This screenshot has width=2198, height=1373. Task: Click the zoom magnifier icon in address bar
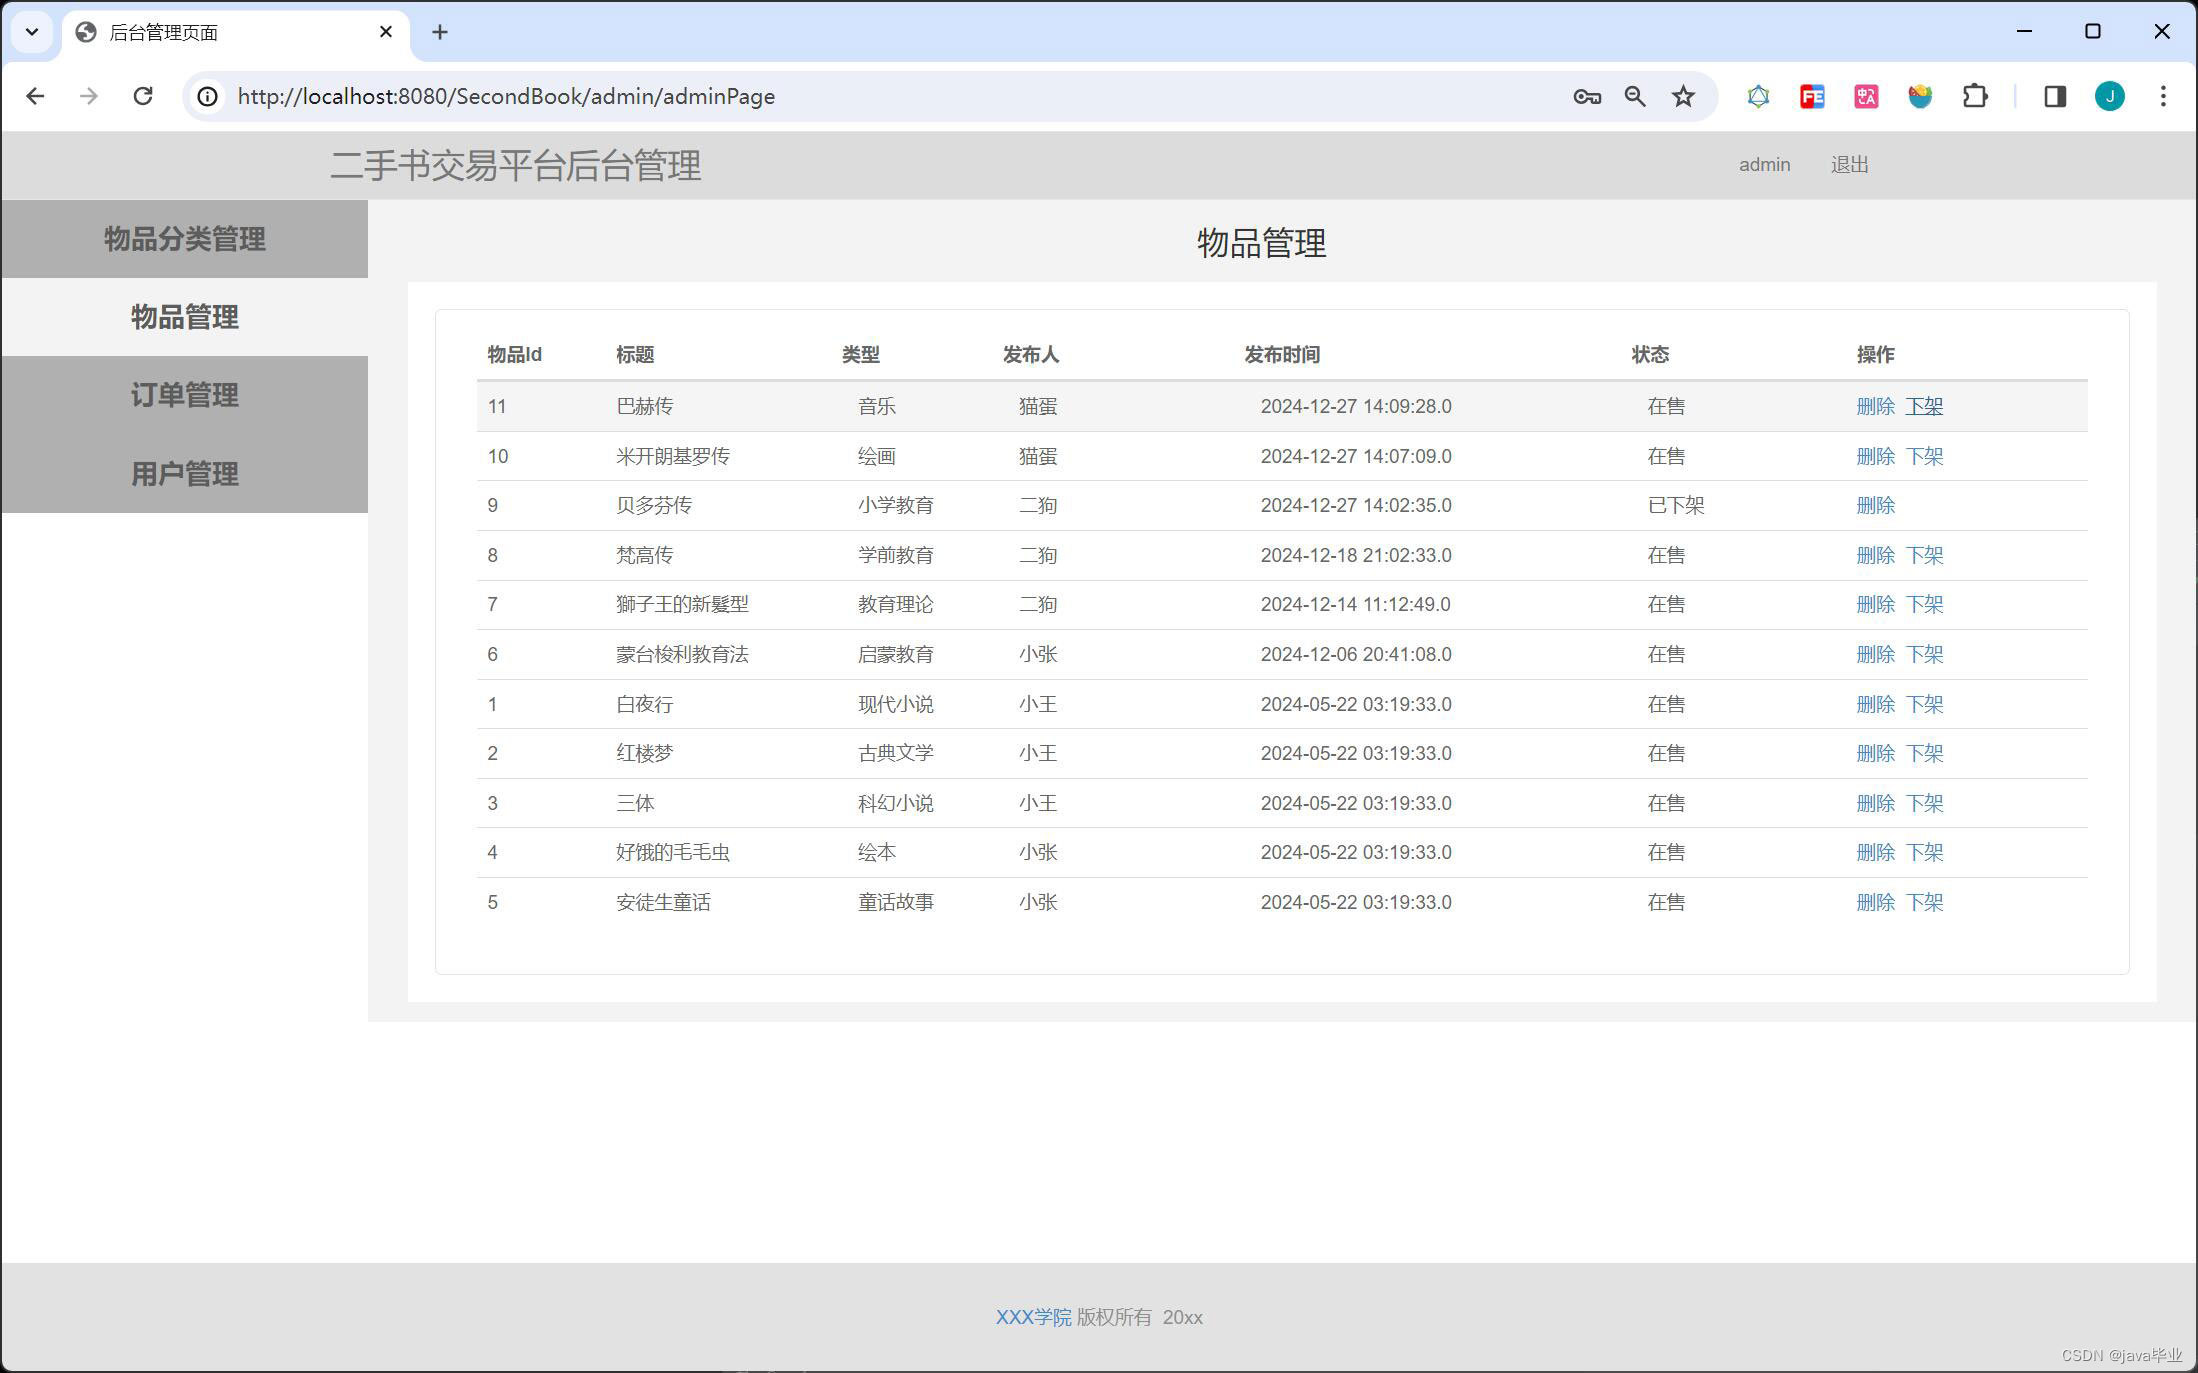[1635, 96]
